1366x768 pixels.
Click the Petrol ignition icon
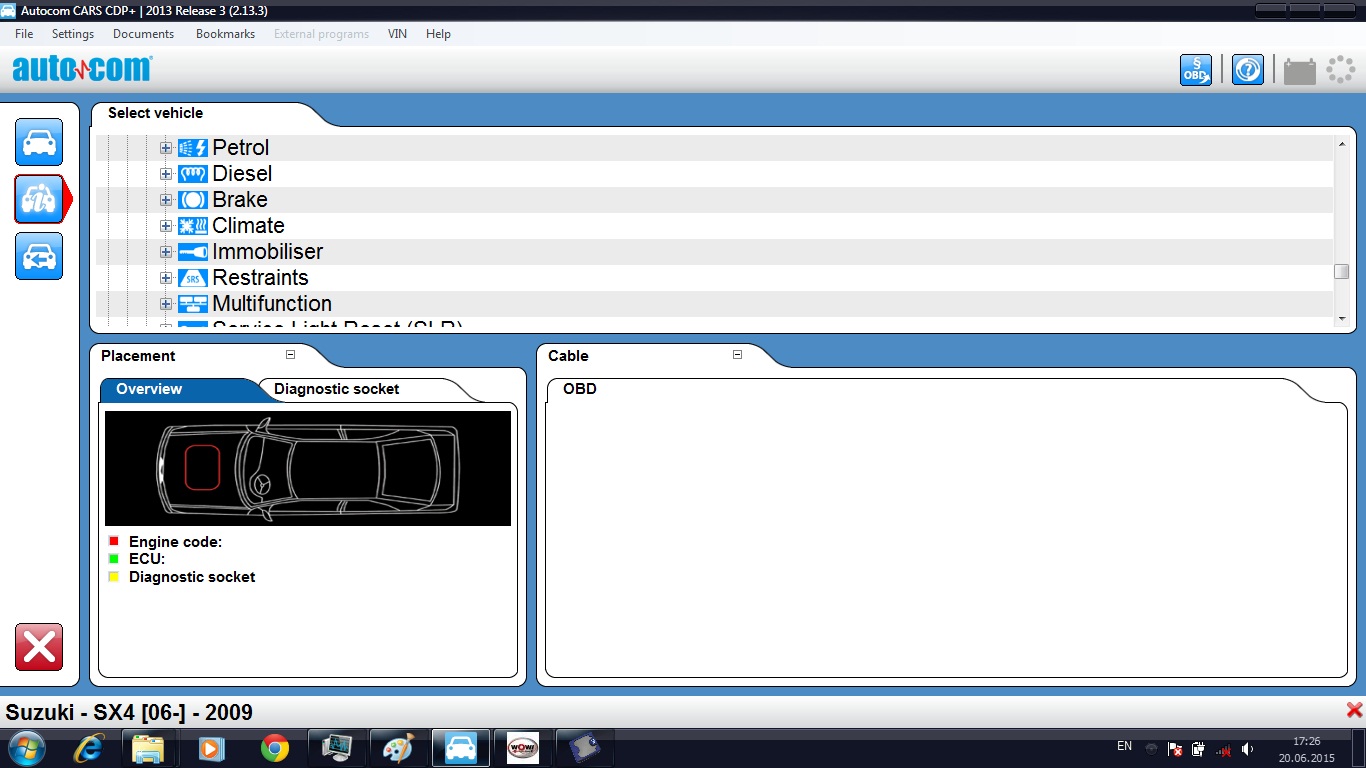(193, 148)
